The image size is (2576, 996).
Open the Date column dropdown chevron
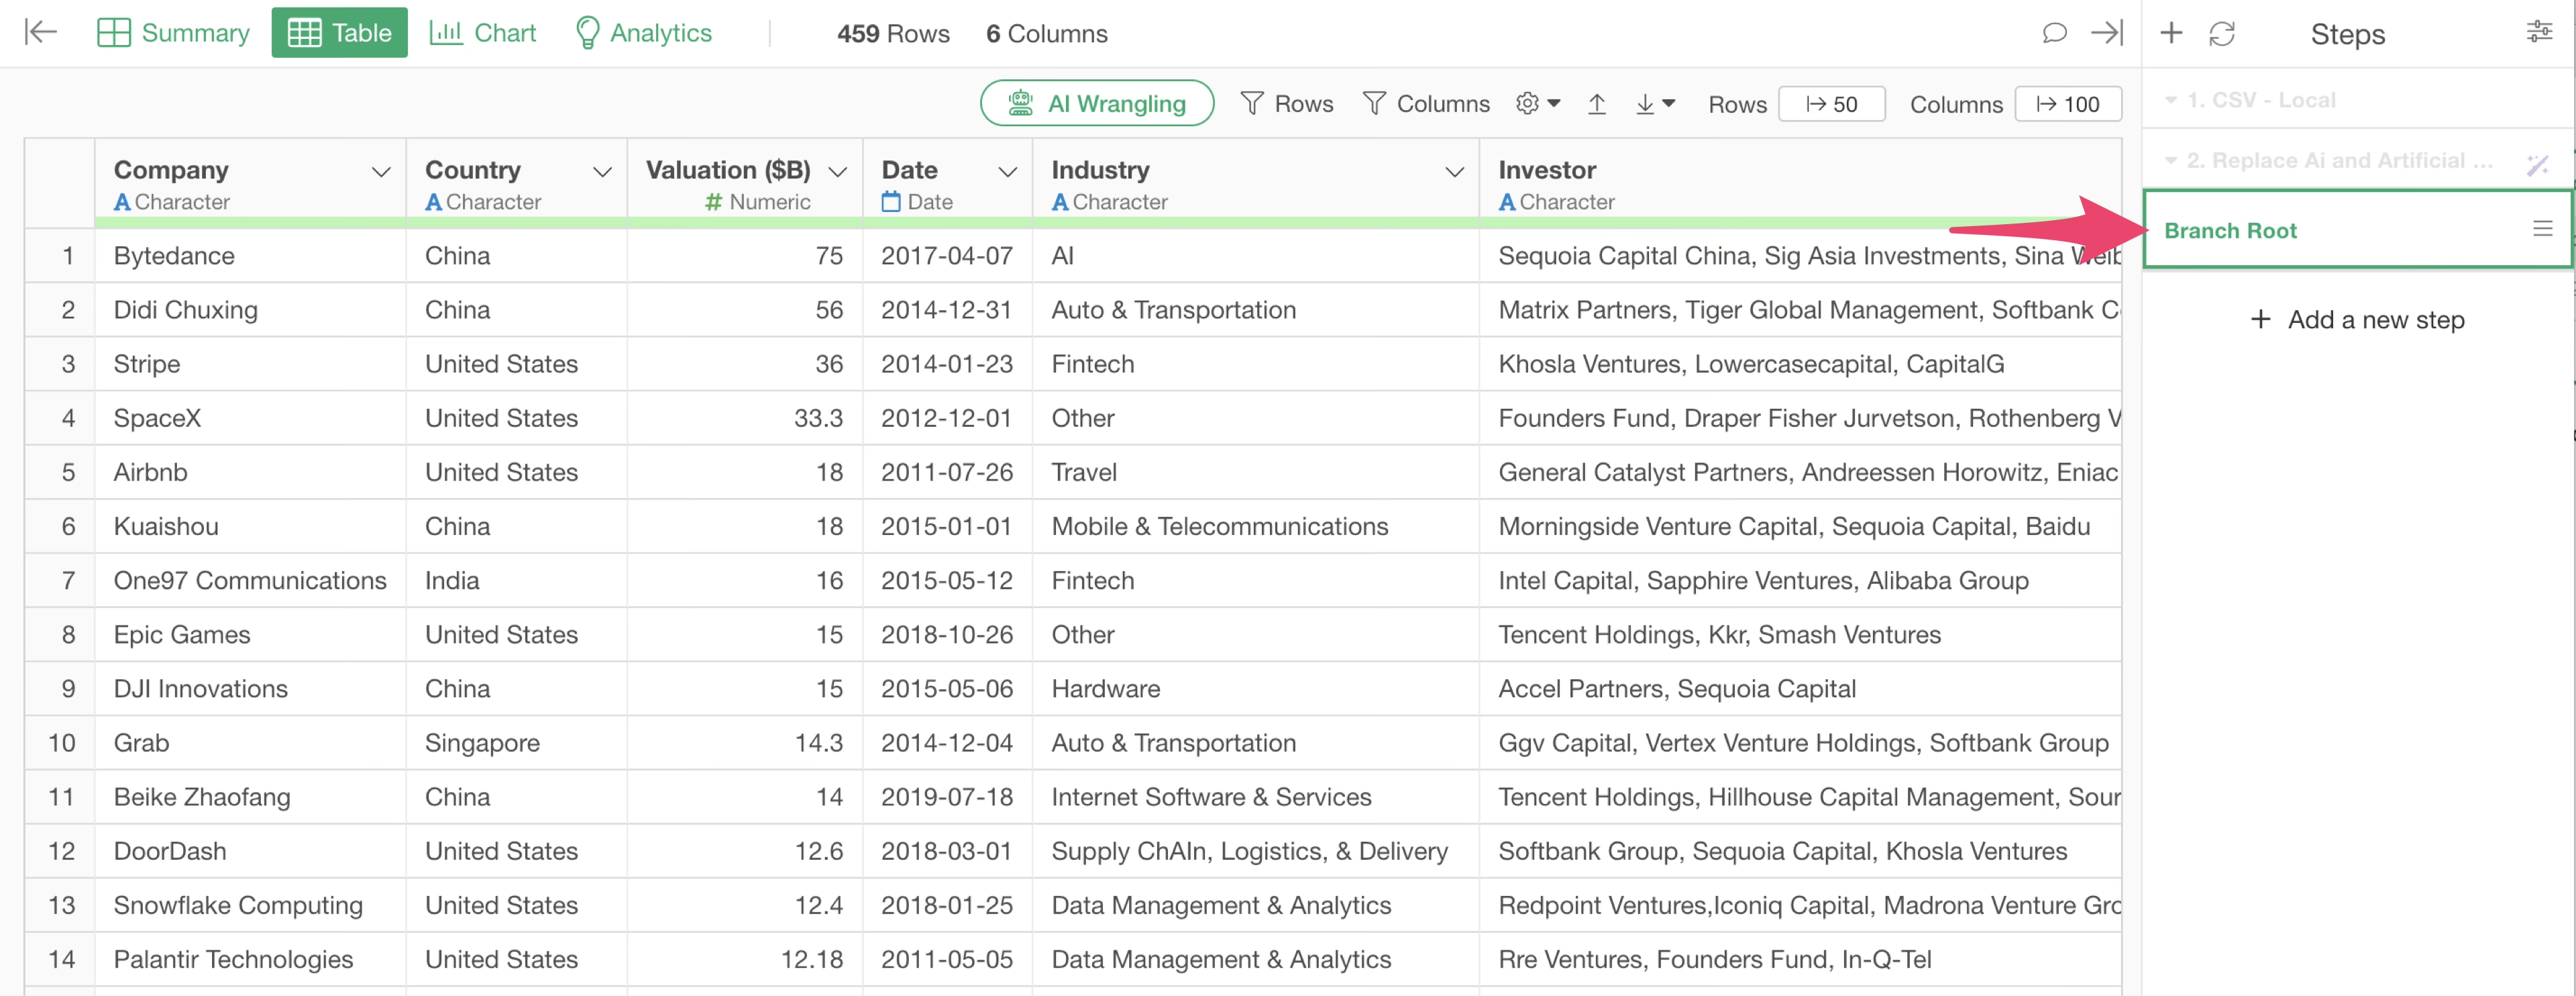[1008, 172]
